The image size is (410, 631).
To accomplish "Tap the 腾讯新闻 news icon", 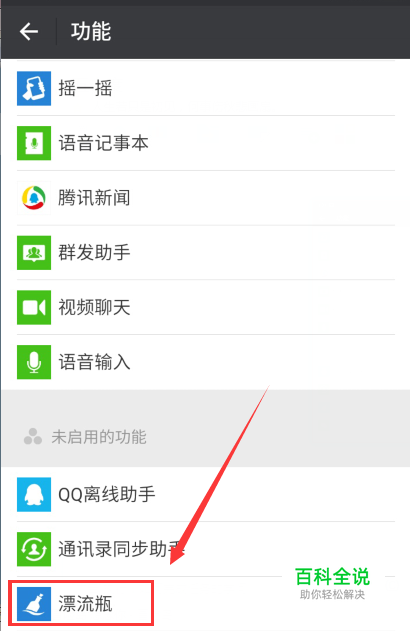I will pos(34,198).
